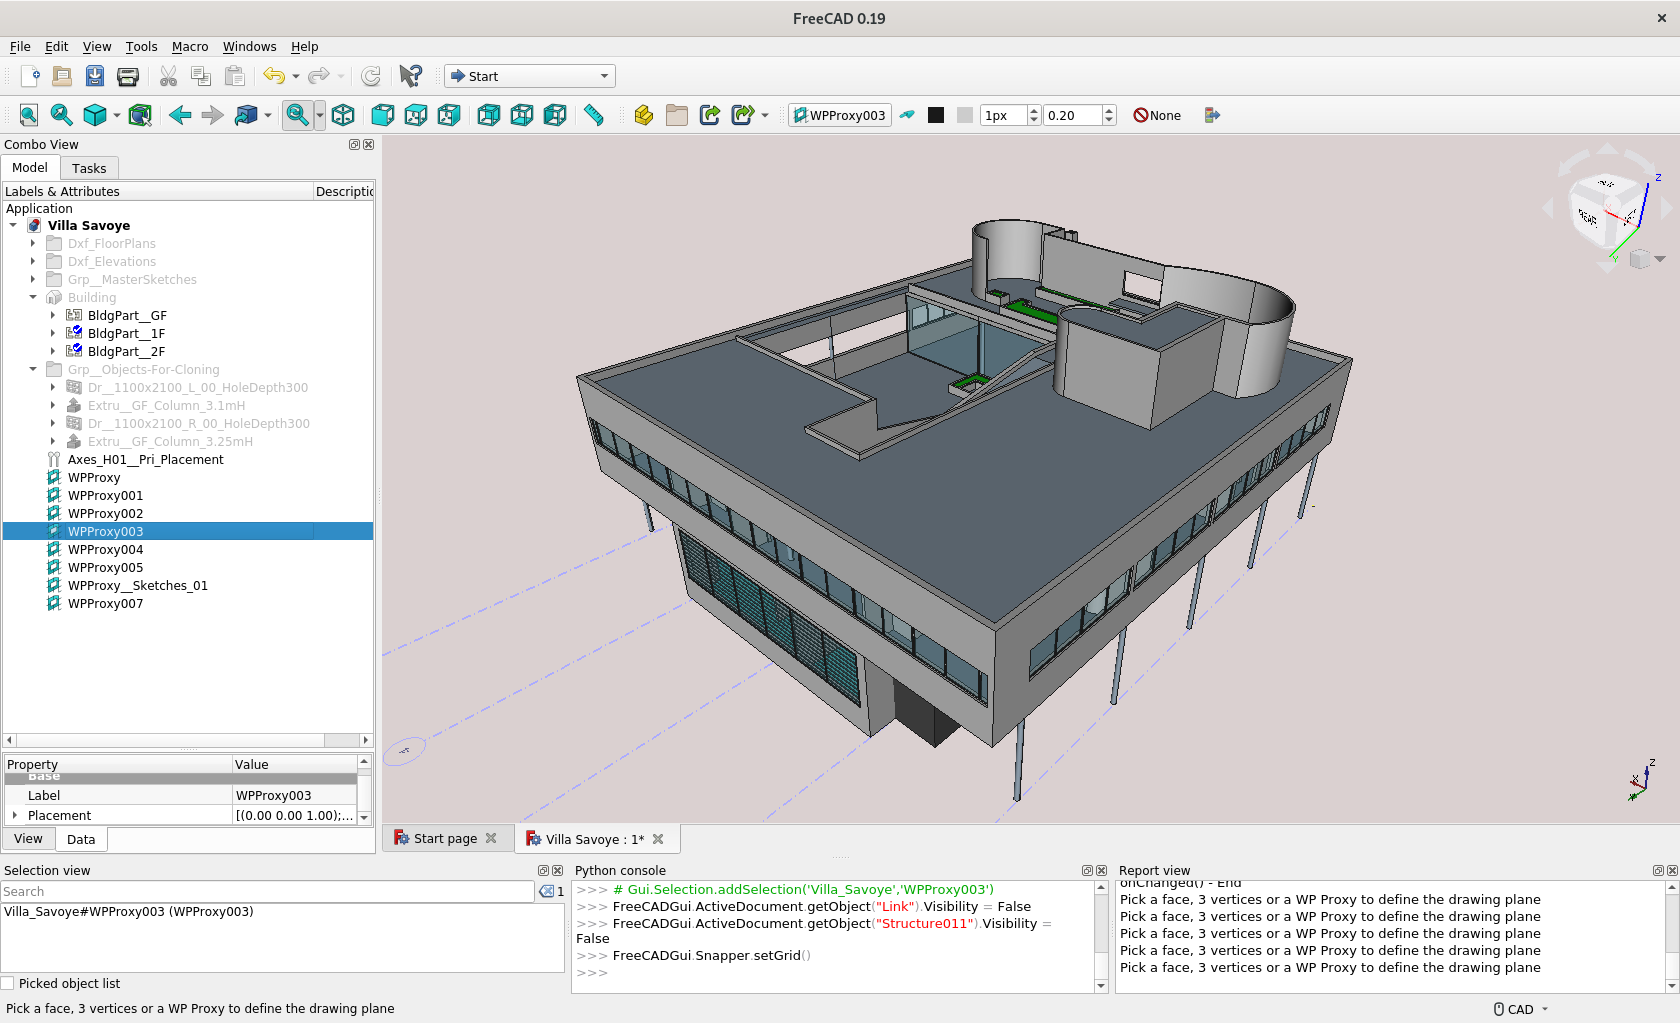This screenshot has width=1680, height=1023.
Task: Activate the Measure distance ruler icon
Action: pyautogui.click(x=594, y=115)
